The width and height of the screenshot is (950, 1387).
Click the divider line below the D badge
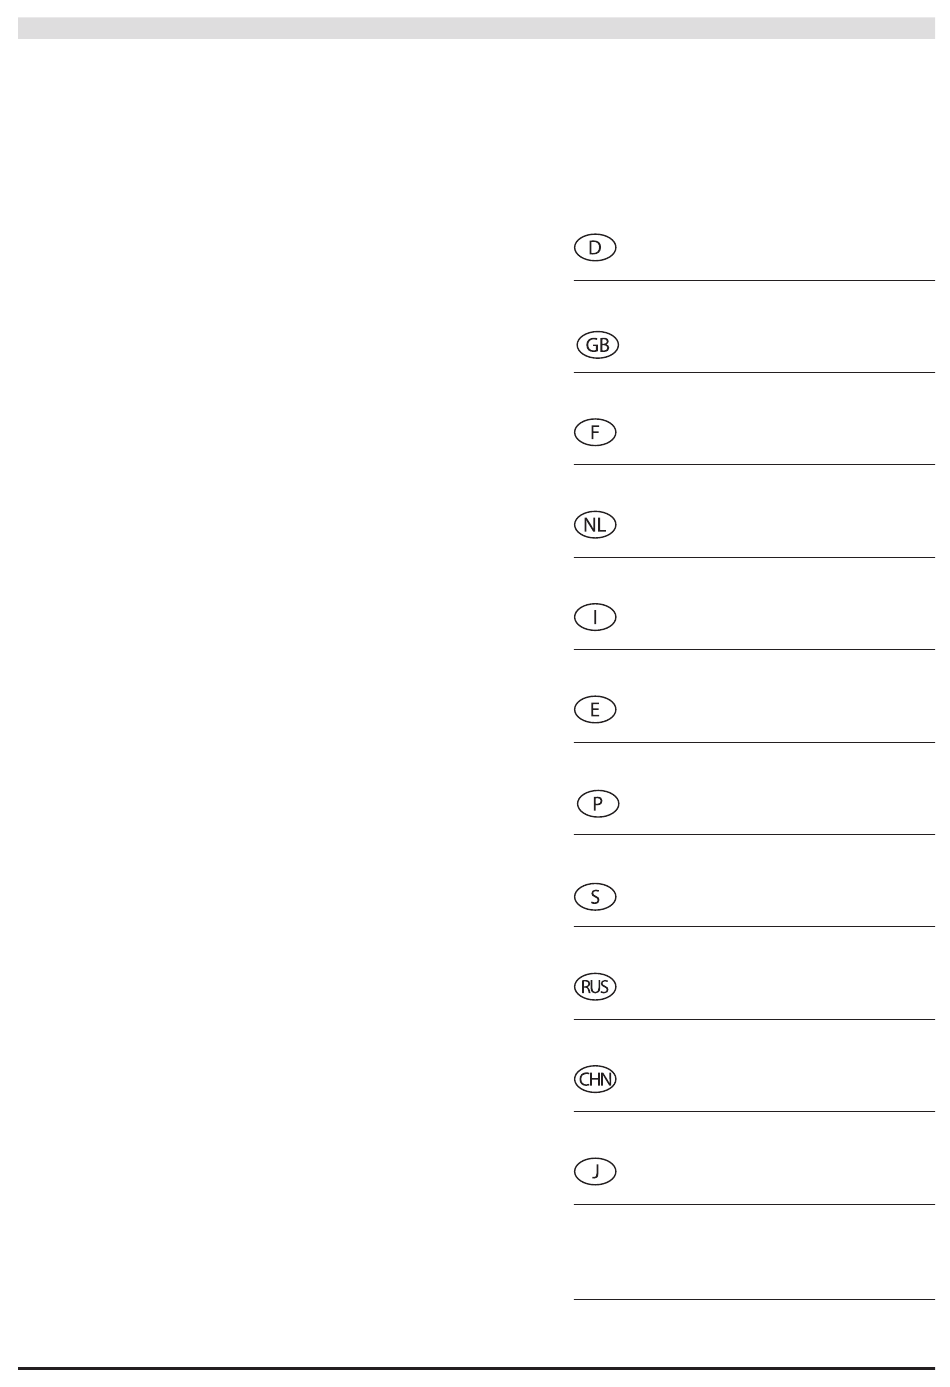(754, 281)
